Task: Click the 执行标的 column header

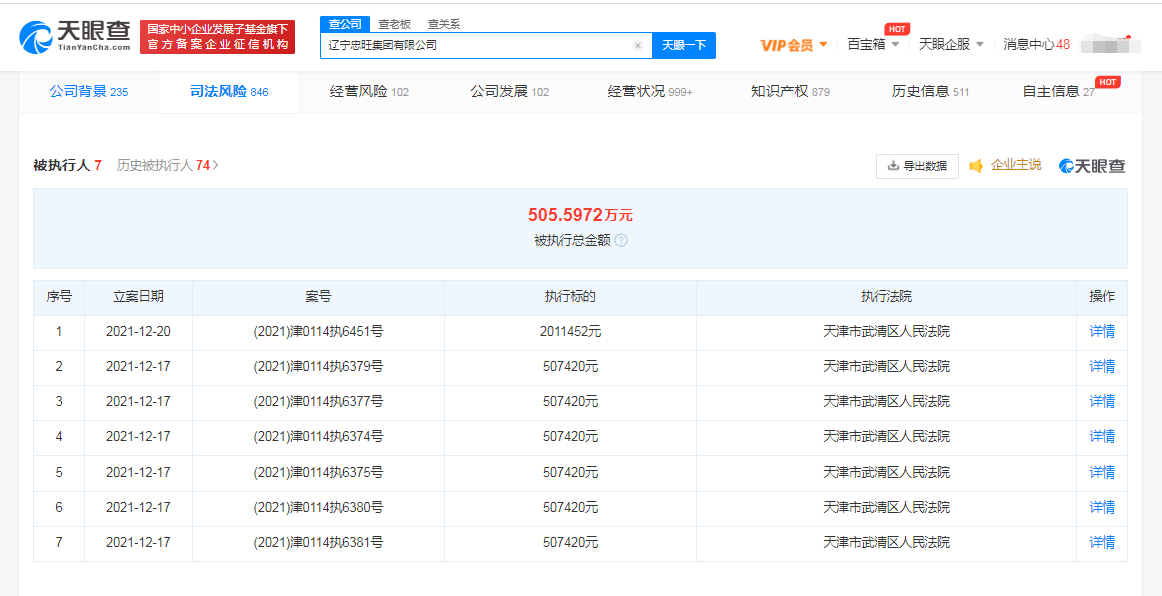Action: tap(571, 297)
